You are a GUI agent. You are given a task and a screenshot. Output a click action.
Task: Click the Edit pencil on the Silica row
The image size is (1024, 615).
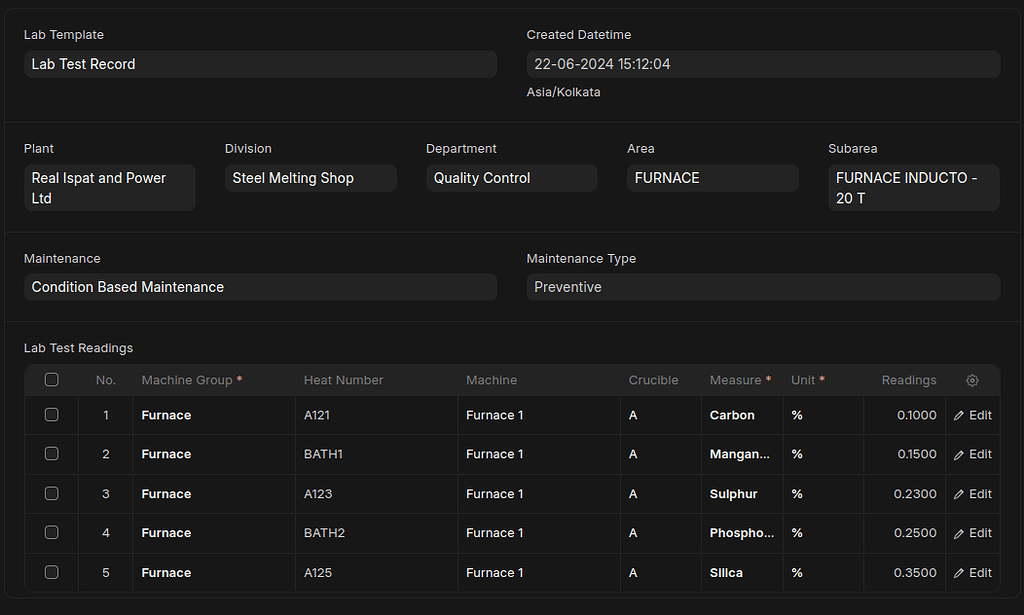point(972,572)
